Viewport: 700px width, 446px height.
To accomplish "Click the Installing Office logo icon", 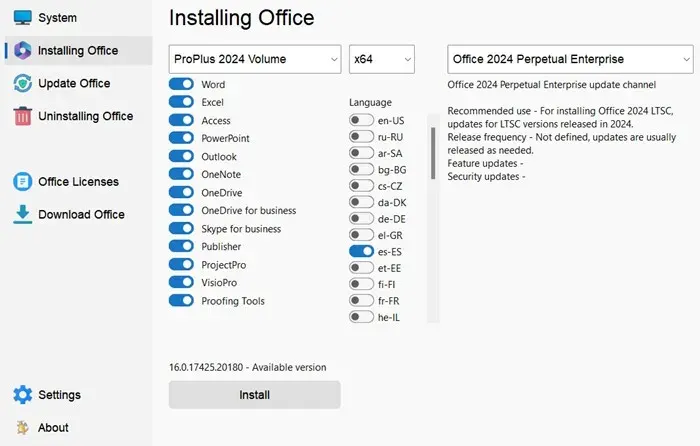I will pos(22,50).
